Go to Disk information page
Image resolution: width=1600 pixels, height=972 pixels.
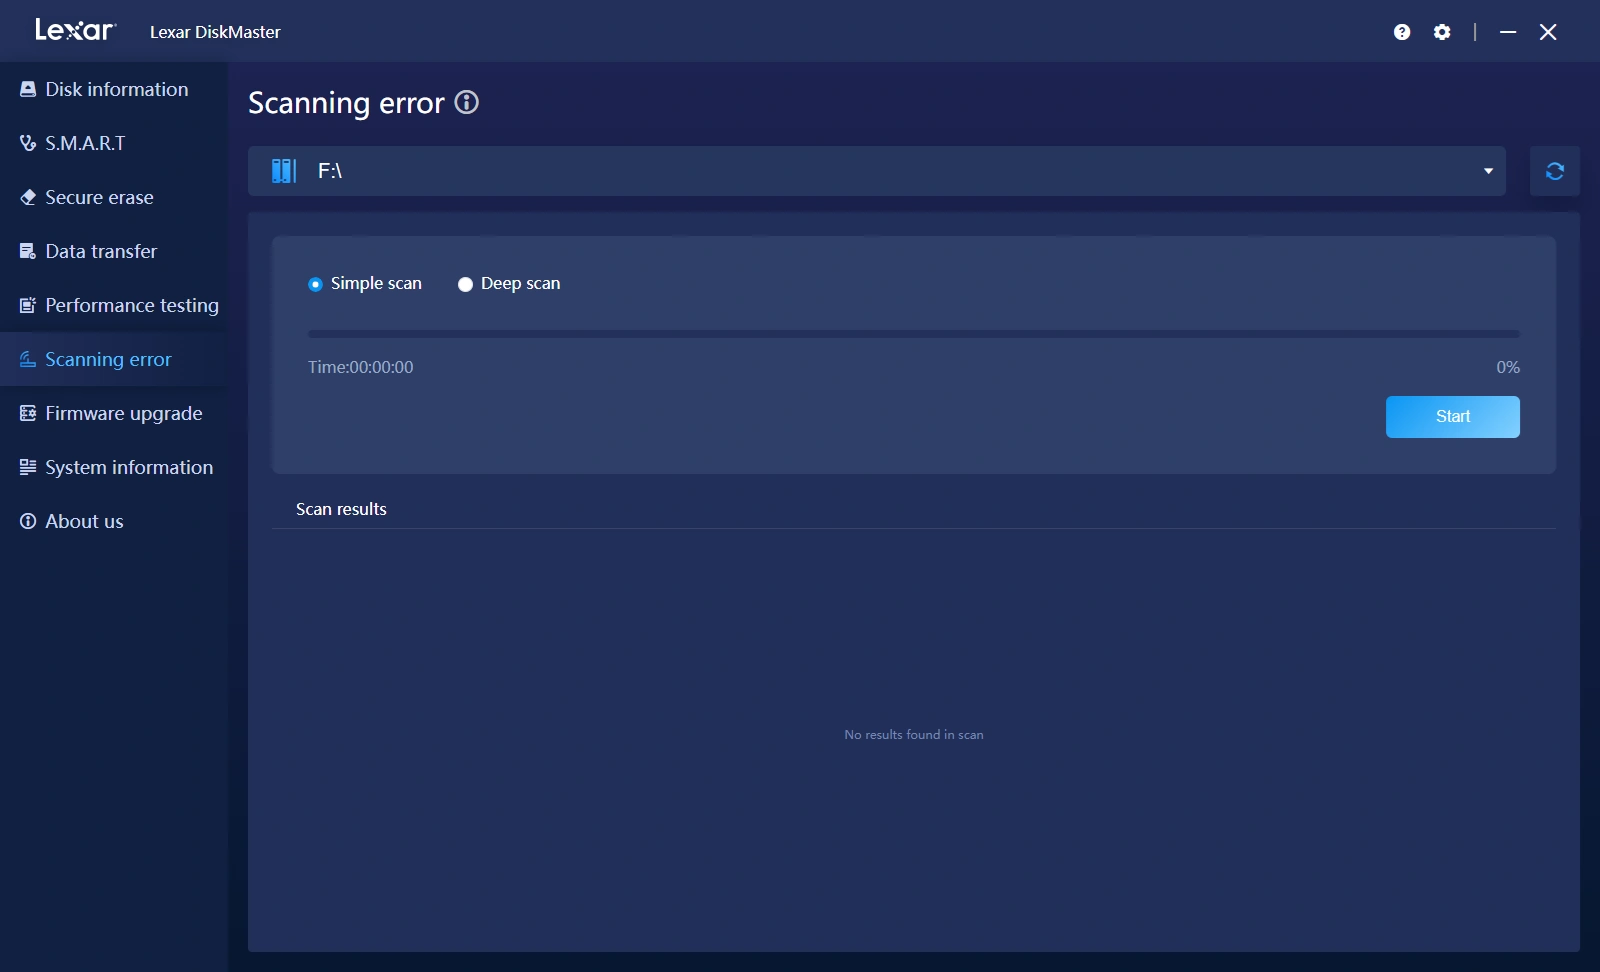[x=114, y=89]
